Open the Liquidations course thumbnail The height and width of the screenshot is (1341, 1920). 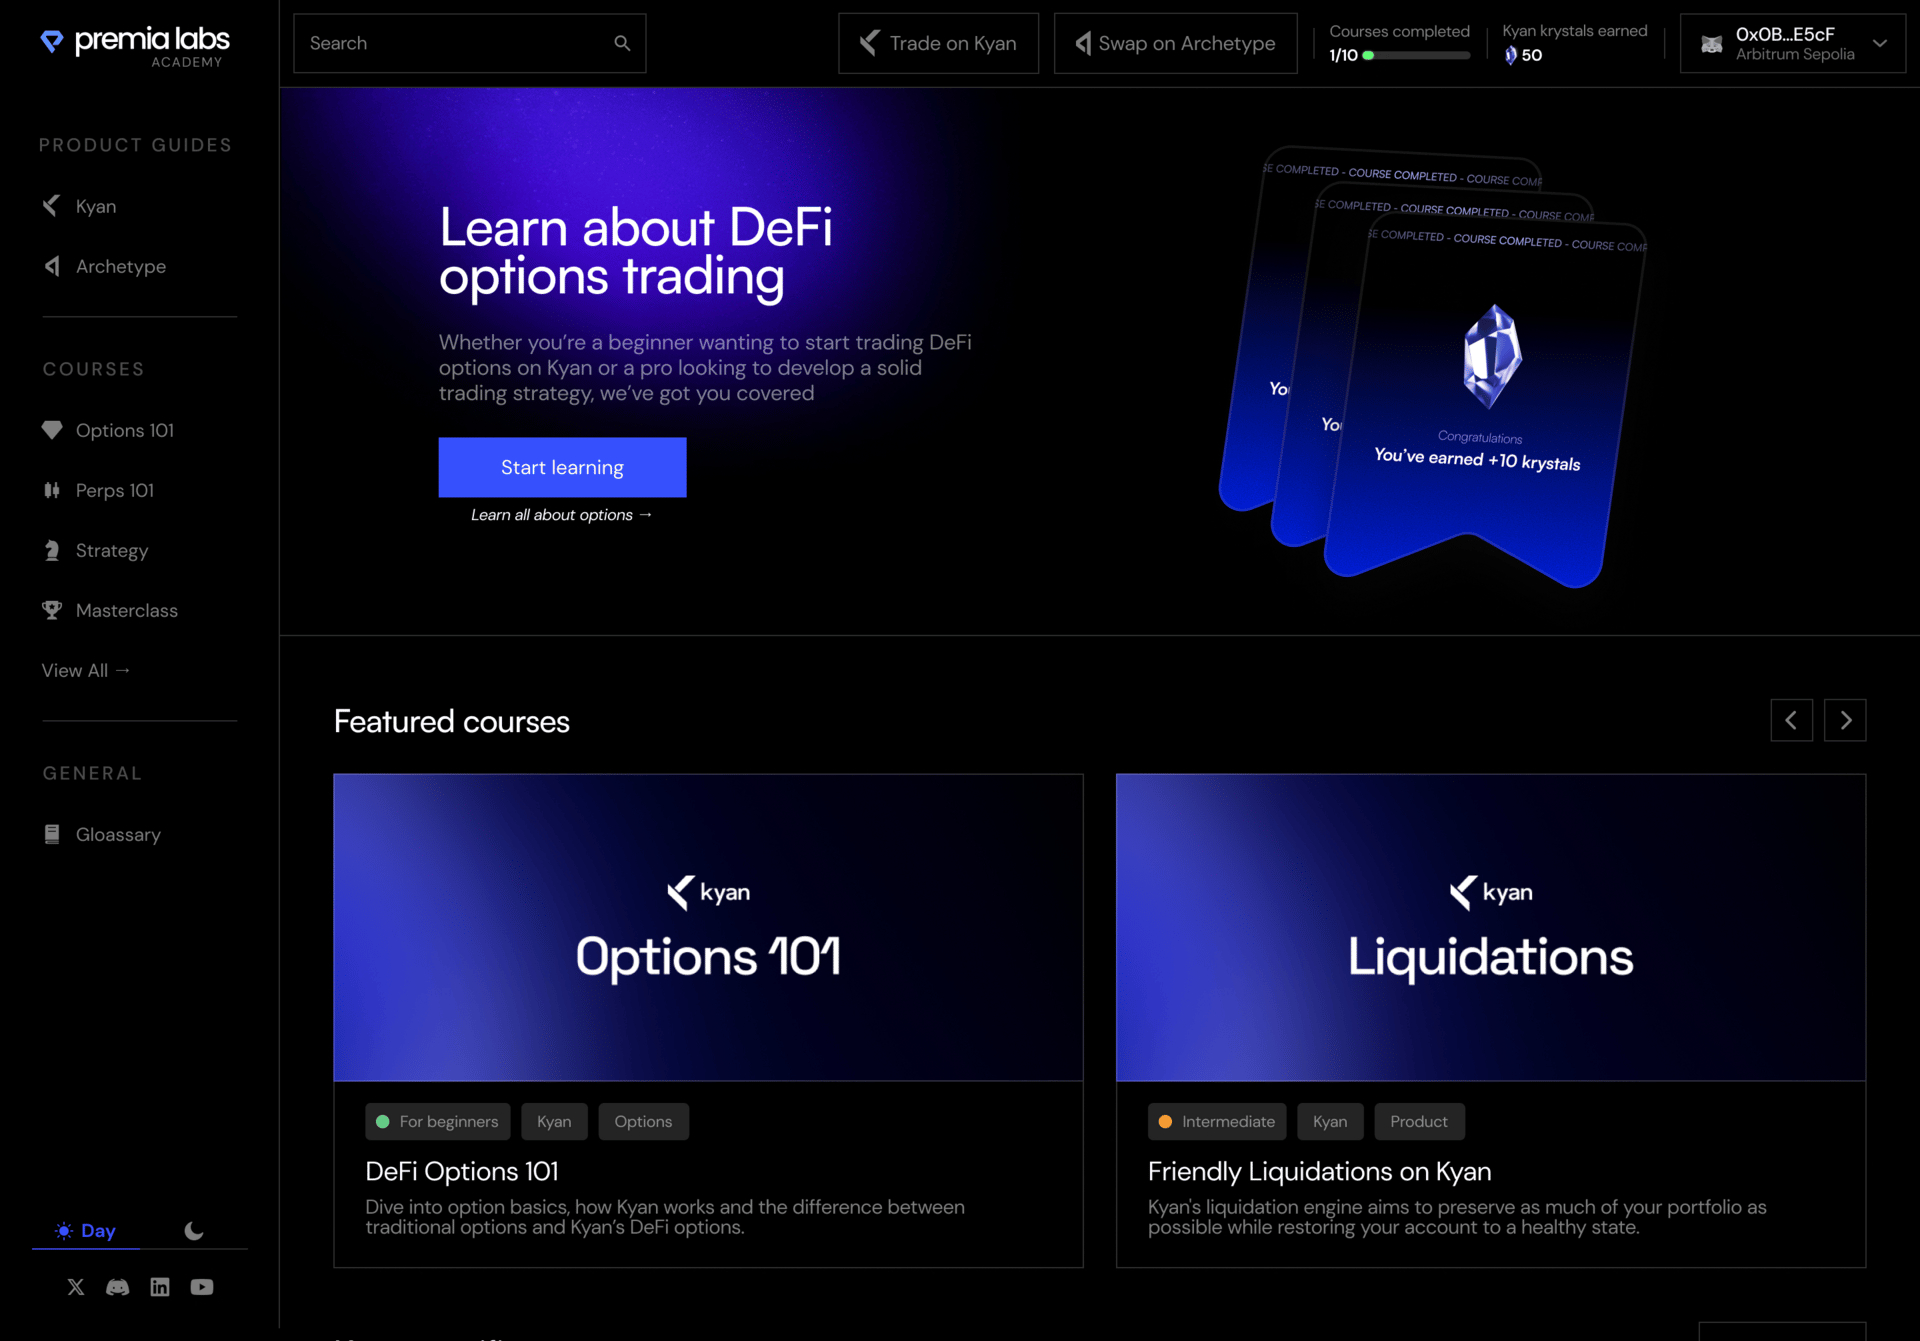[x=1490, y=927]
